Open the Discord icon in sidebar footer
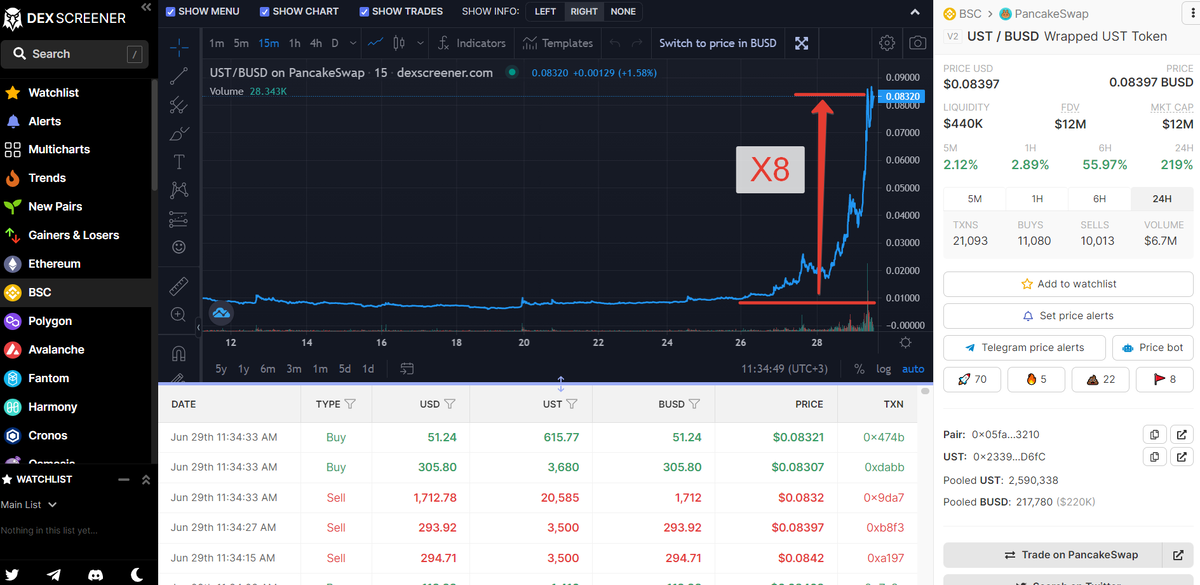 click(96, 574)
